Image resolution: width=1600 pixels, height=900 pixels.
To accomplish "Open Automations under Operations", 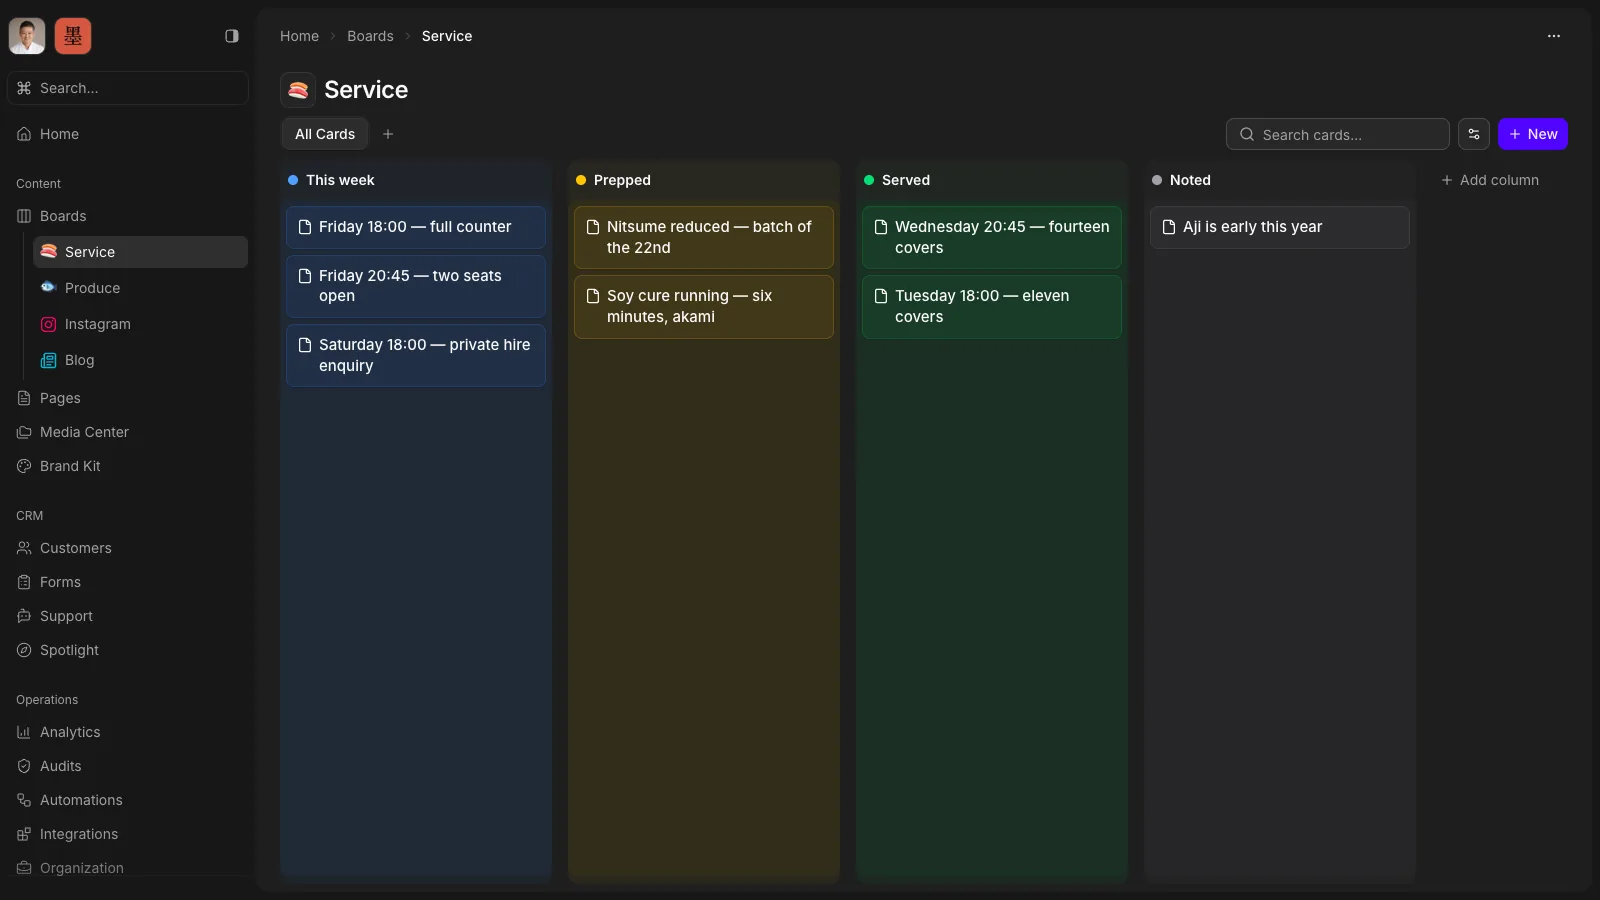I will click(x=128, y=800).
